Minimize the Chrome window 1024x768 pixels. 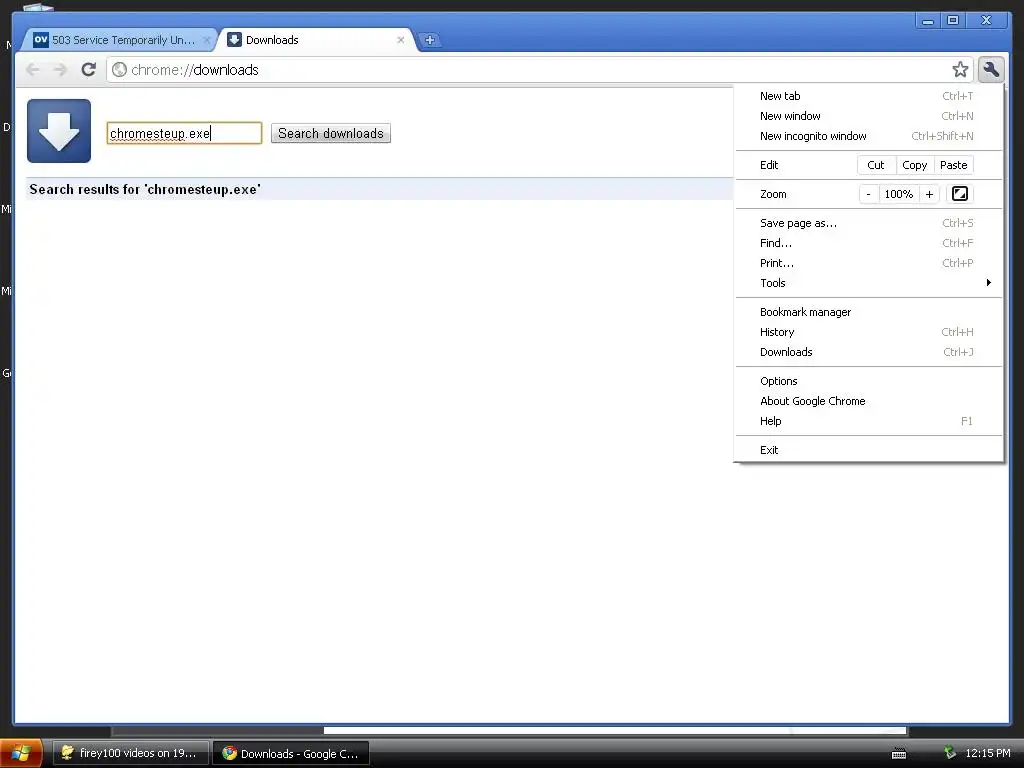pos(927,21)
